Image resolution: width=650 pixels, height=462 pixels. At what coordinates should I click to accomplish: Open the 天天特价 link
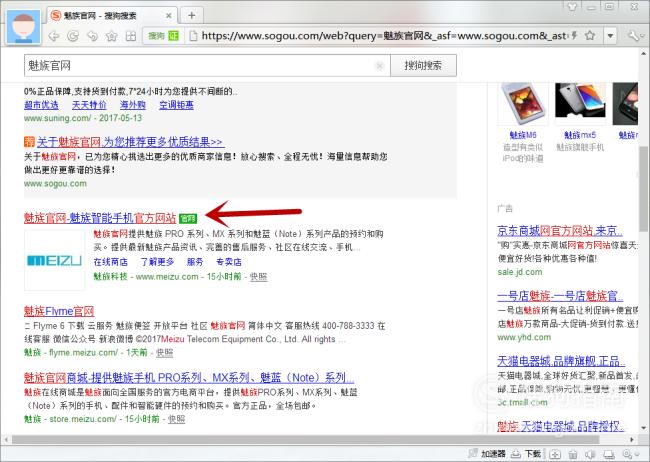click(89, 105)
